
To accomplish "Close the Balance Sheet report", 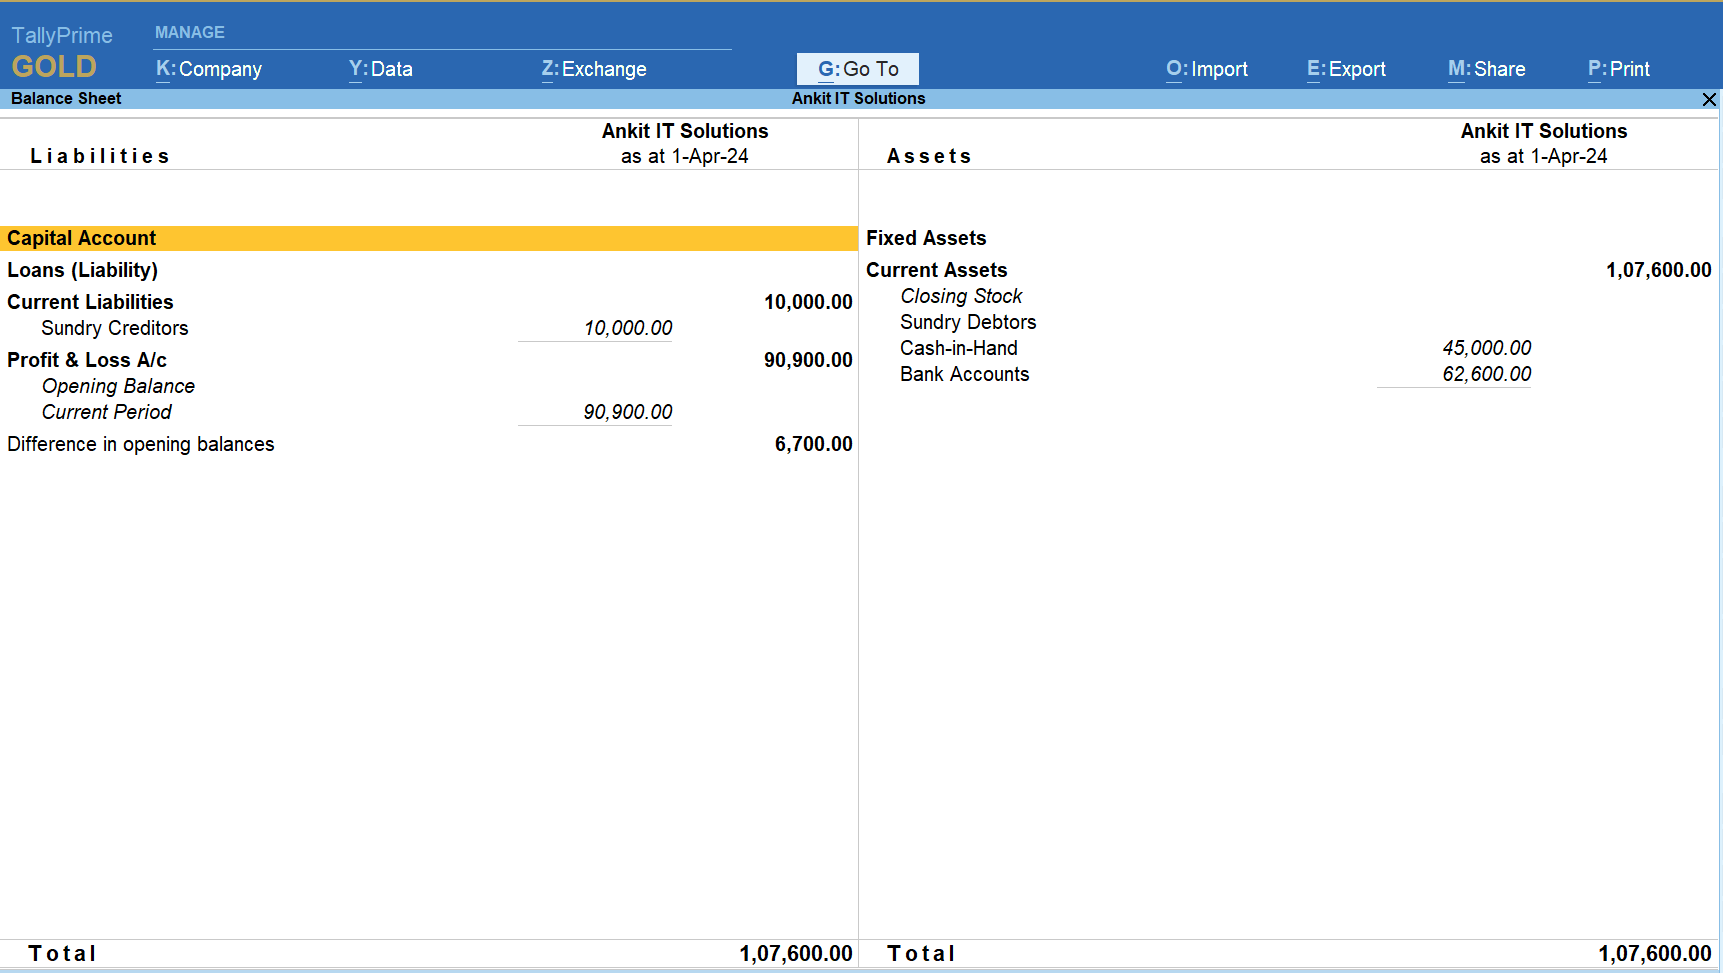I will pos(1709,99).
